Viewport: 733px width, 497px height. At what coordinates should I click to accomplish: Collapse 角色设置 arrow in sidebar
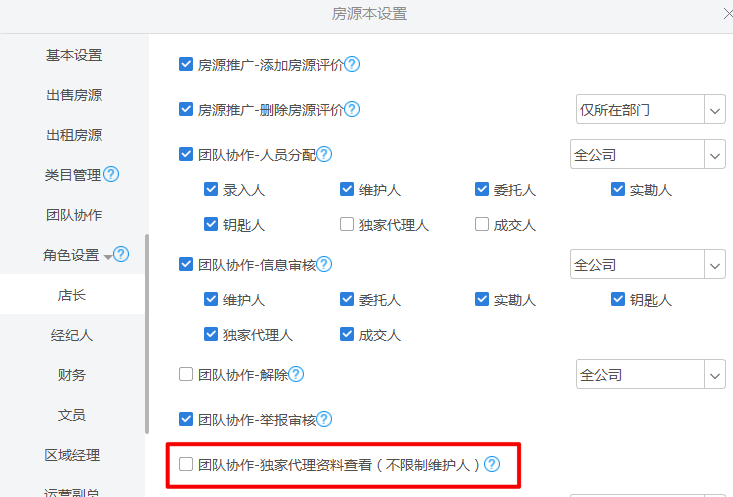[108, 257]
